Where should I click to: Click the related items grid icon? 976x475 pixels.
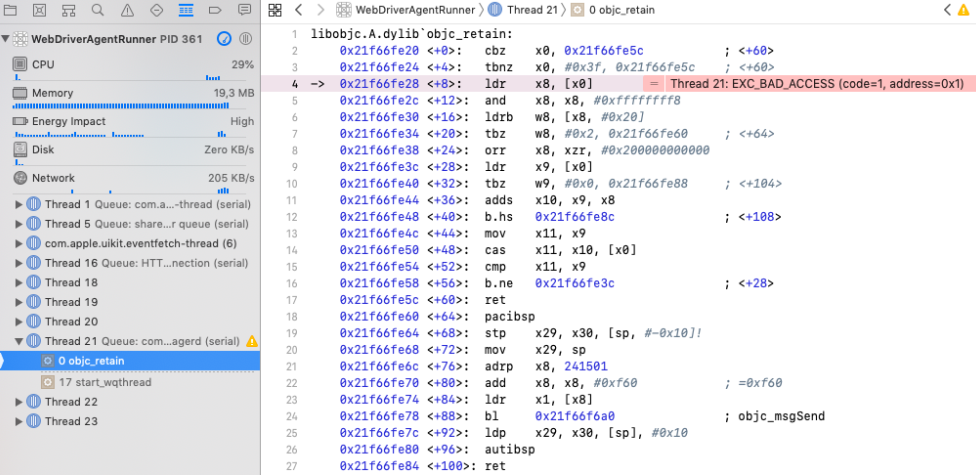pyautogui.click(x=275, y=10)
